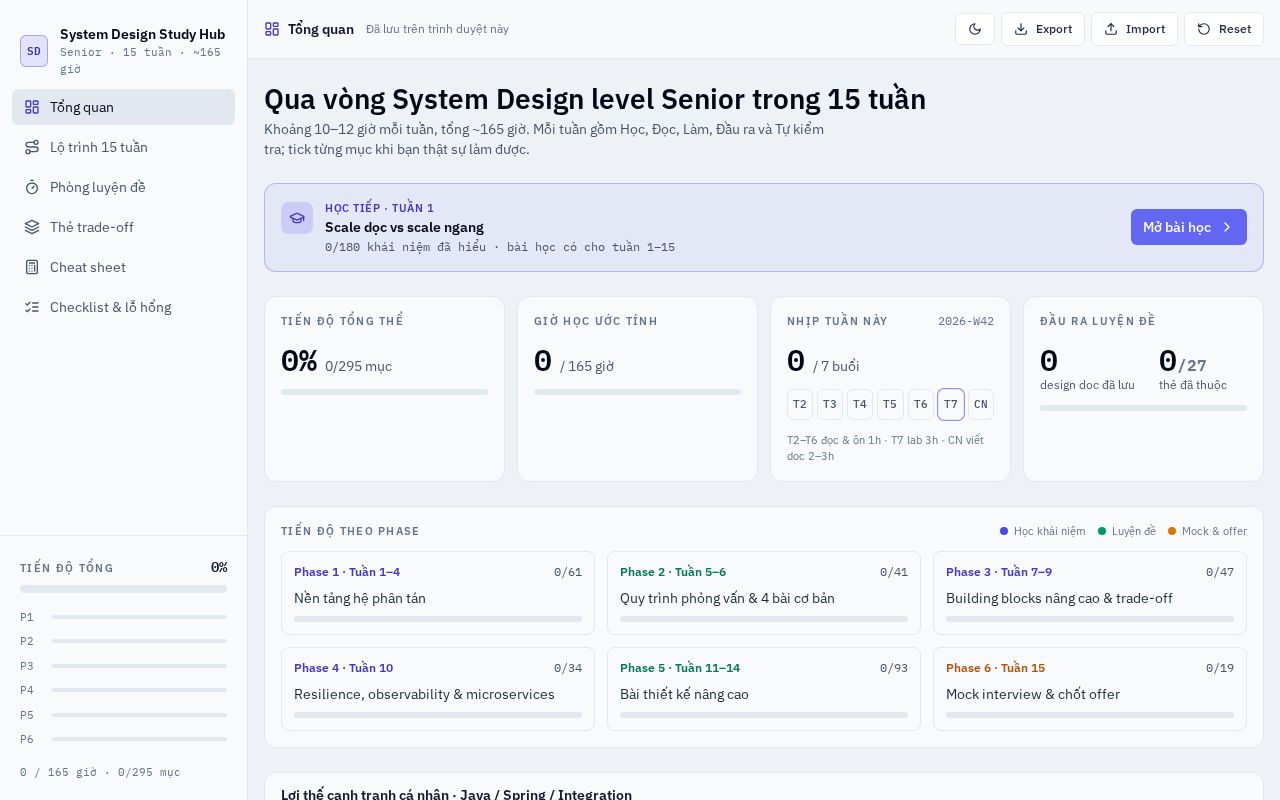Screen dimensions: 1280x800
Task: Toggle the T4 day chip
Action: pyautogui.click(x=860, y=404)
